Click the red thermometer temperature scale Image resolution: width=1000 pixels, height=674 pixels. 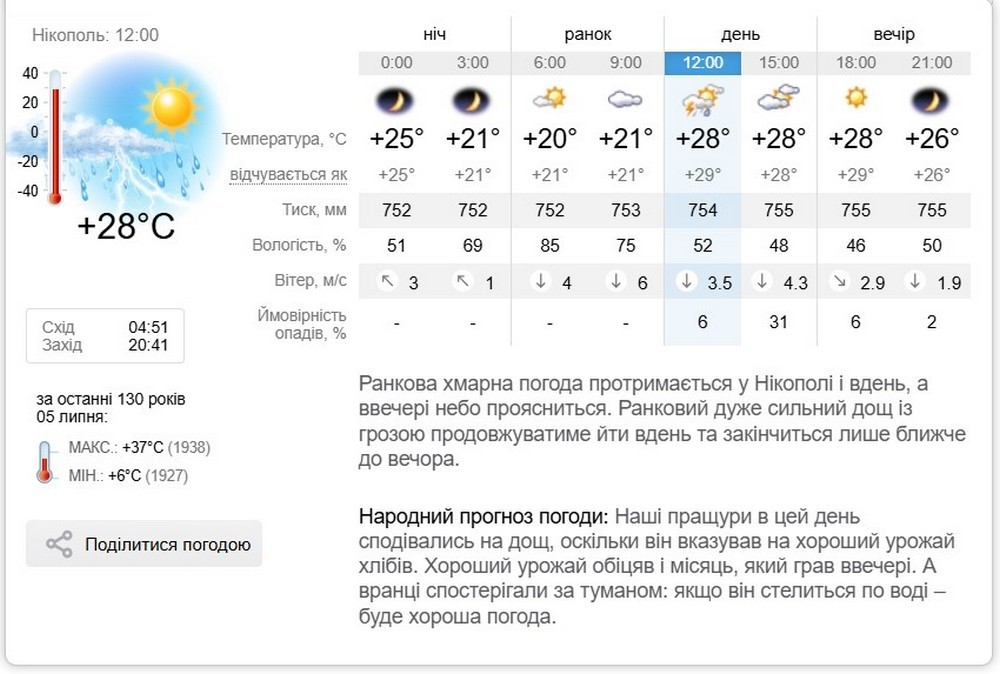point(55,137)
